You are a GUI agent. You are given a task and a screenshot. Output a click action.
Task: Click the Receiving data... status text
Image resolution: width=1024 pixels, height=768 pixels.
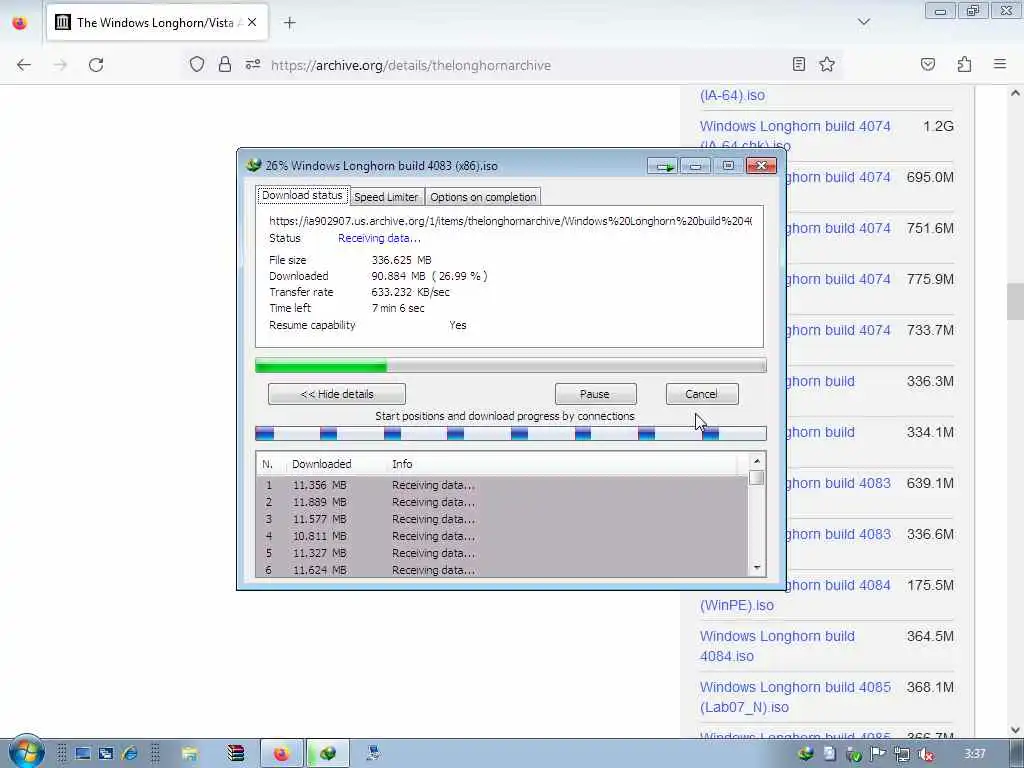(379, 238)
